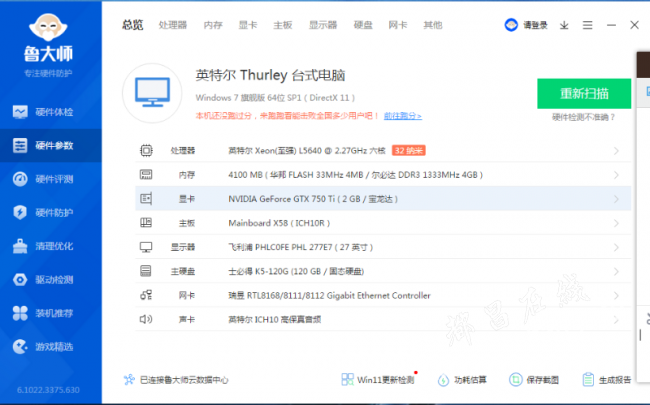Click 已连接鲁大师云数据中心 status text
The height and width of the screenshot is (405, 650).
(x=184, y=380)
